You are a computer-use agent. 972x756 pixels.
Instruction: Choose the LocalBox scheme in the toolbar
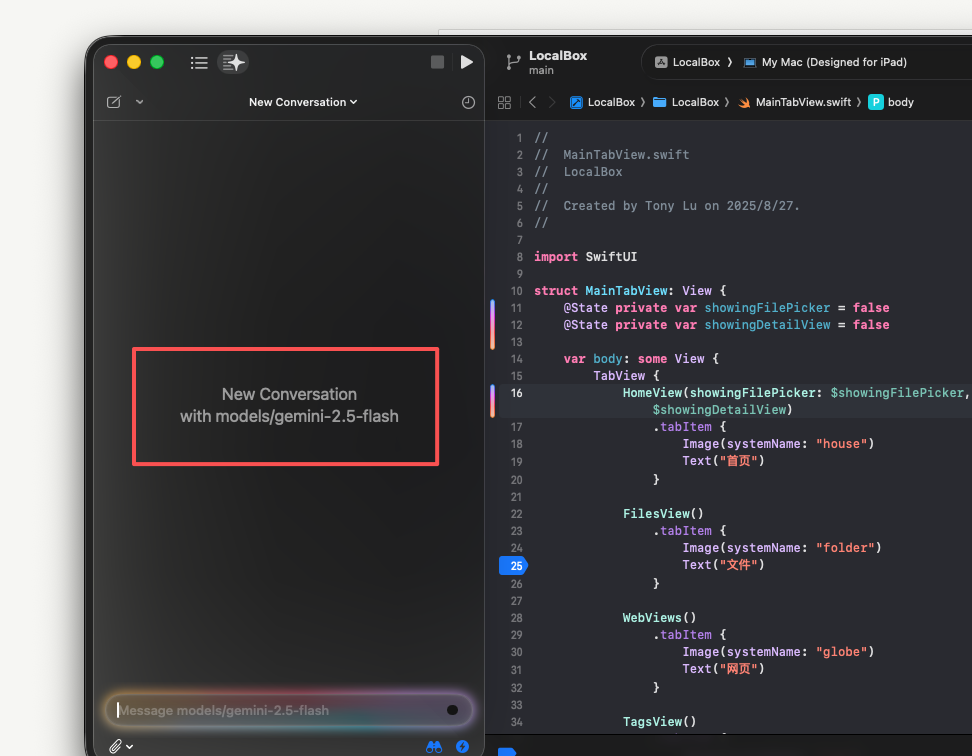pyautogui.click(x=687, y=62)
